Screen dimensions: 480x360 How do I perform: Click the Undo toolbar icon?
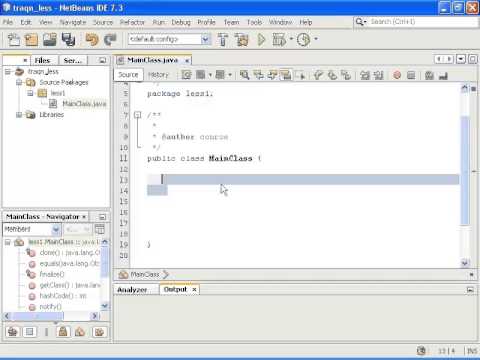pyautogui.click(x=92, y=40)
